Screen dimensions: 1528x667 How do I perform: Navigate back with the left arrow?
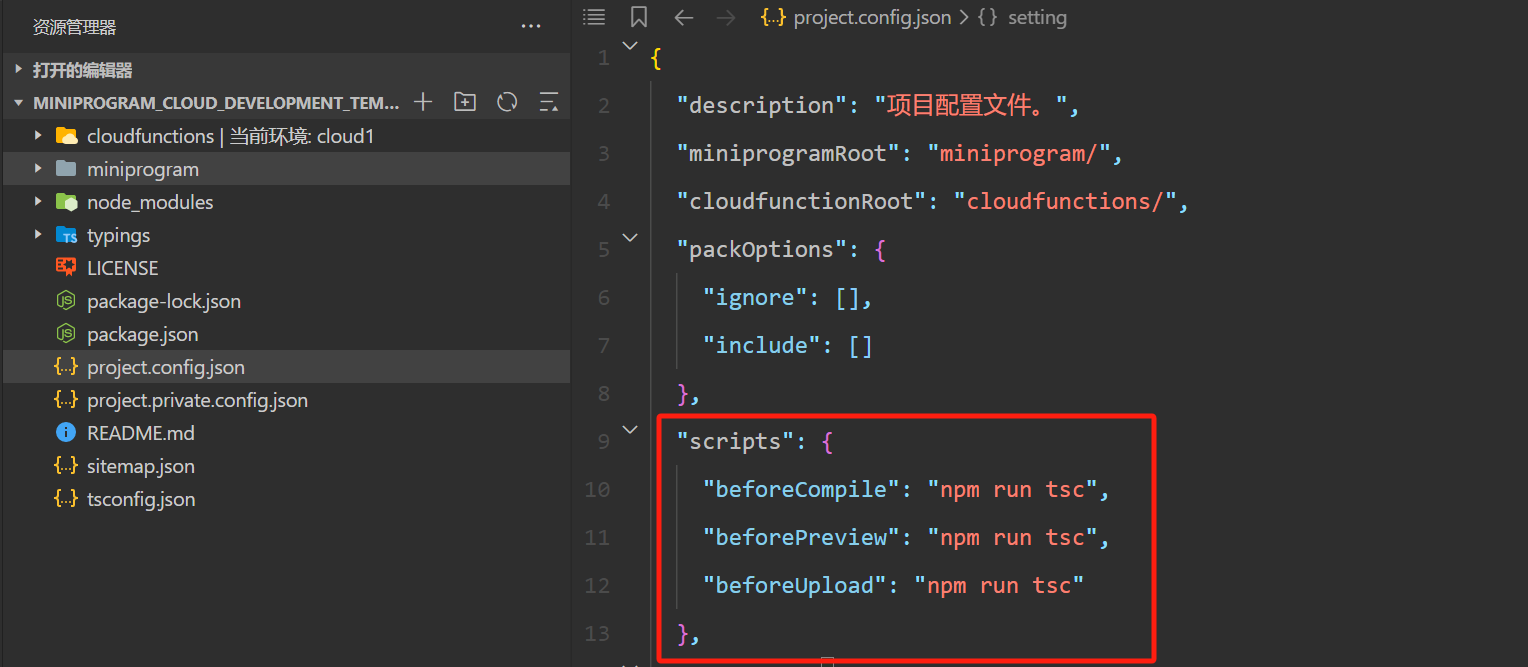click(684, 17)
